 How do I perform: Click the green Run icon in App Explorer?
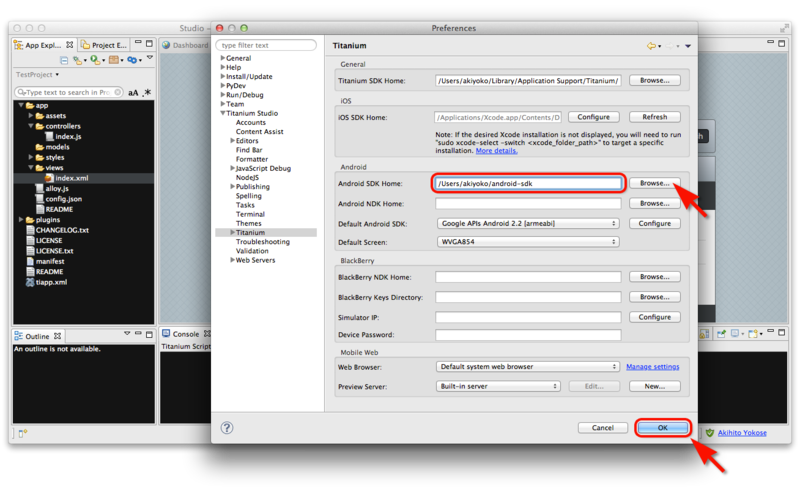95,60
